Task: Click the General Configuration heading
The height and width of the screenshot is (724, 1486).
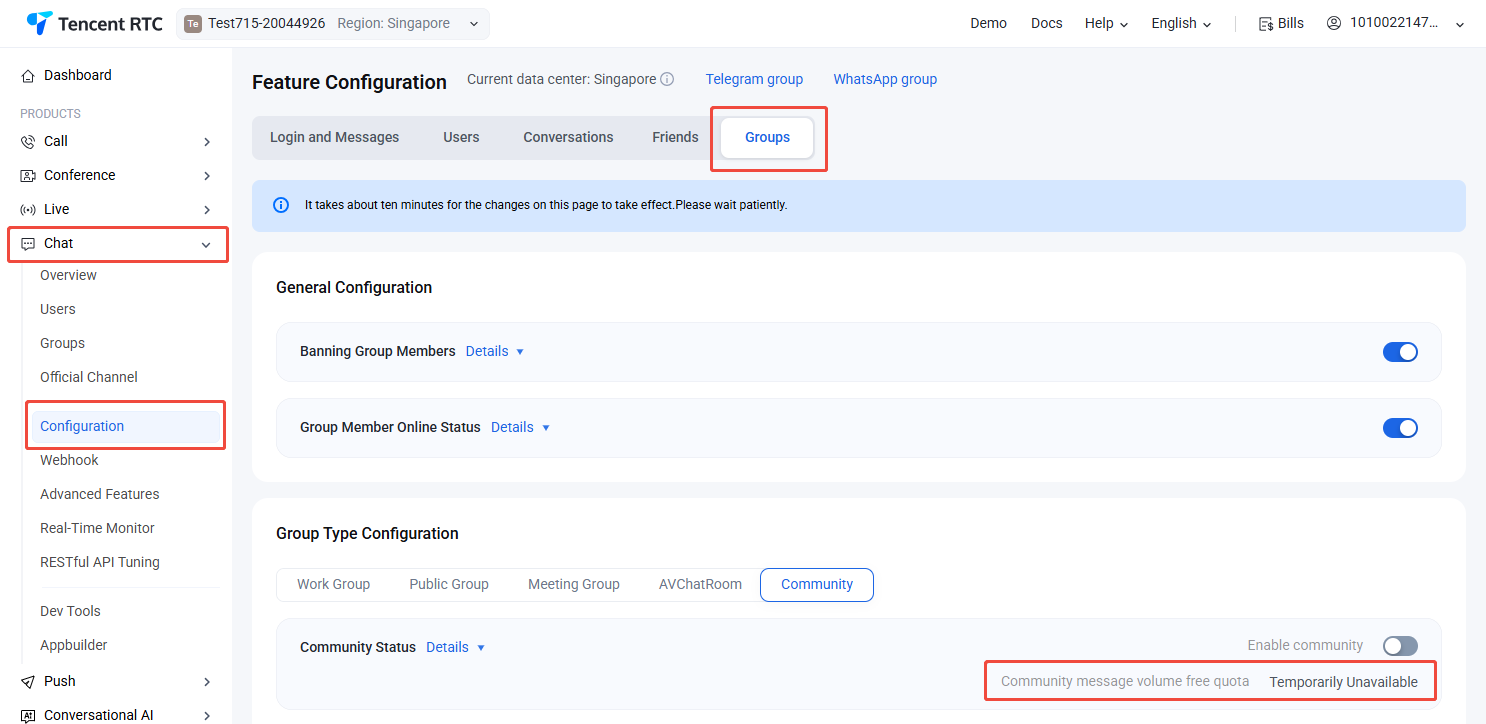Action: click(x=354, y=288)
